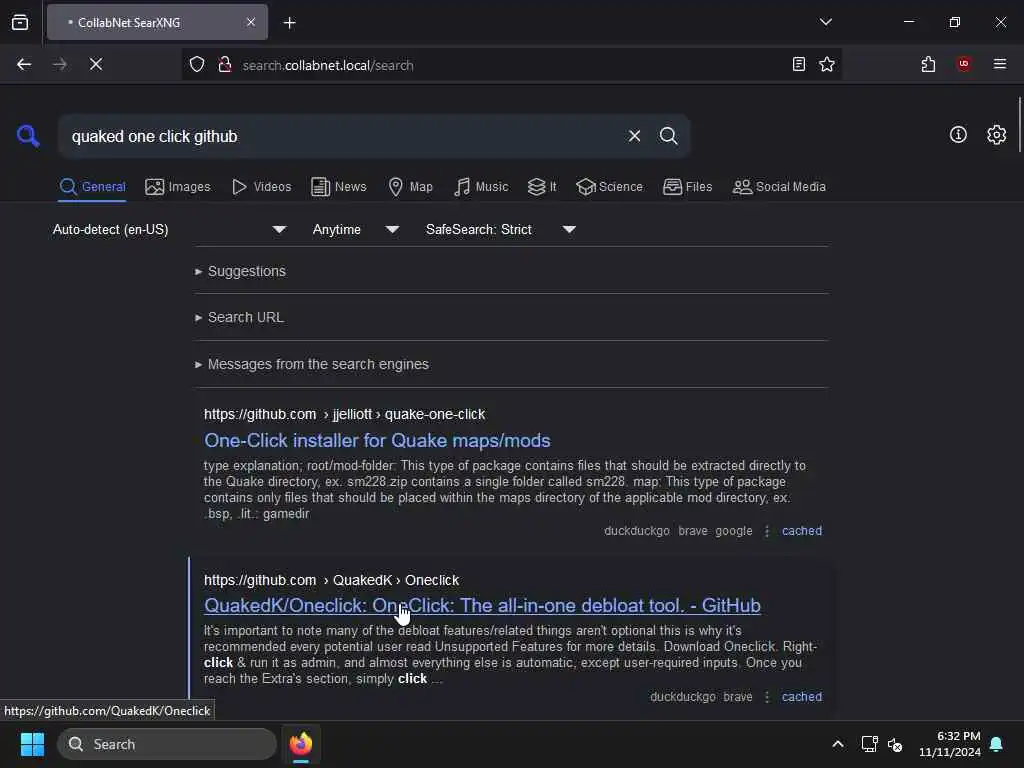Switch to the Music tab
This screenshot has width=1024, height=768.
click(x=481, y=187)
